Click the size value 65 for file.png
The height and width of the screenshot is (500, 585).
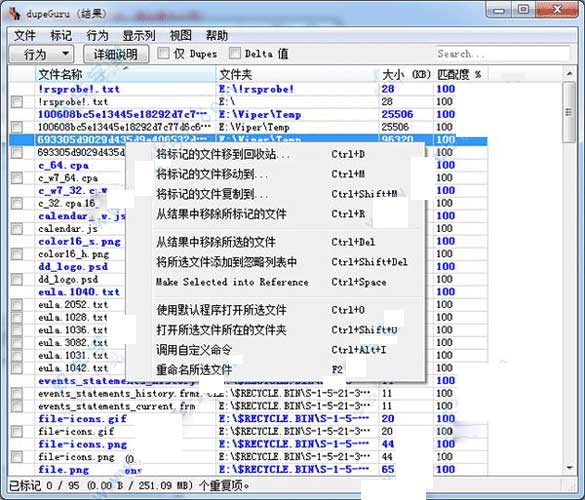tap(388, 469)
